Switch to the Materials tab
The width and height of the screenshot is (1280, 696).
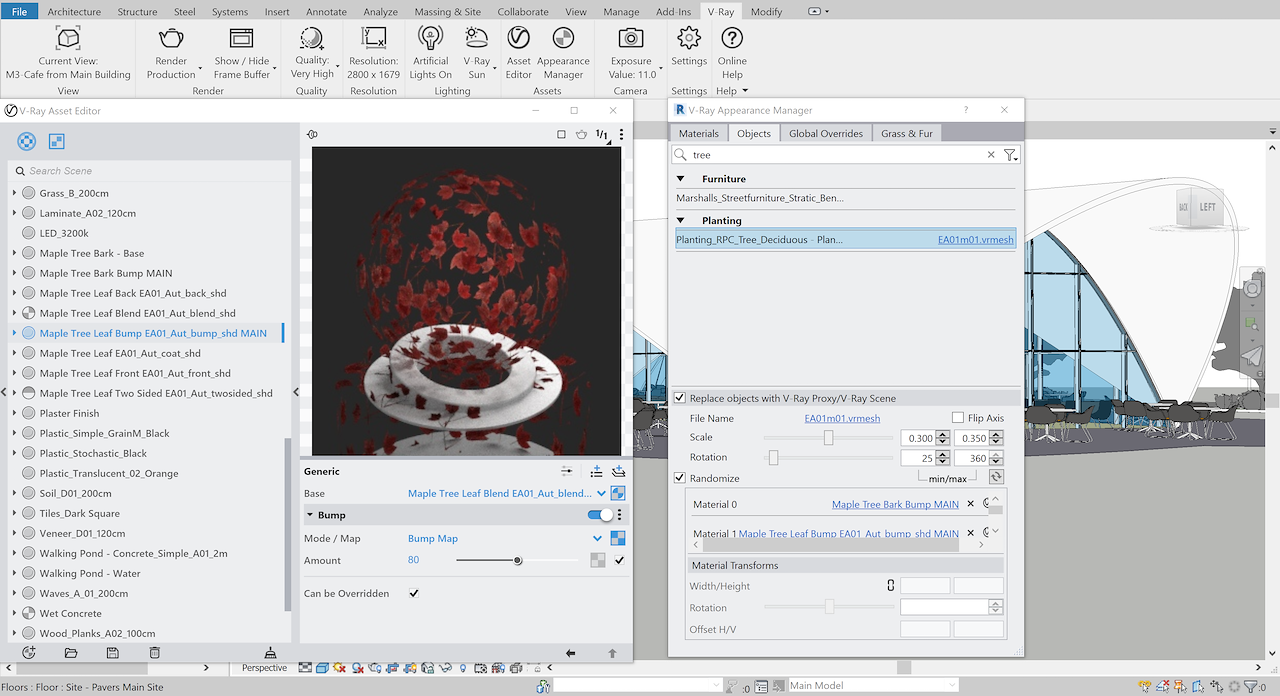[698, 133]
